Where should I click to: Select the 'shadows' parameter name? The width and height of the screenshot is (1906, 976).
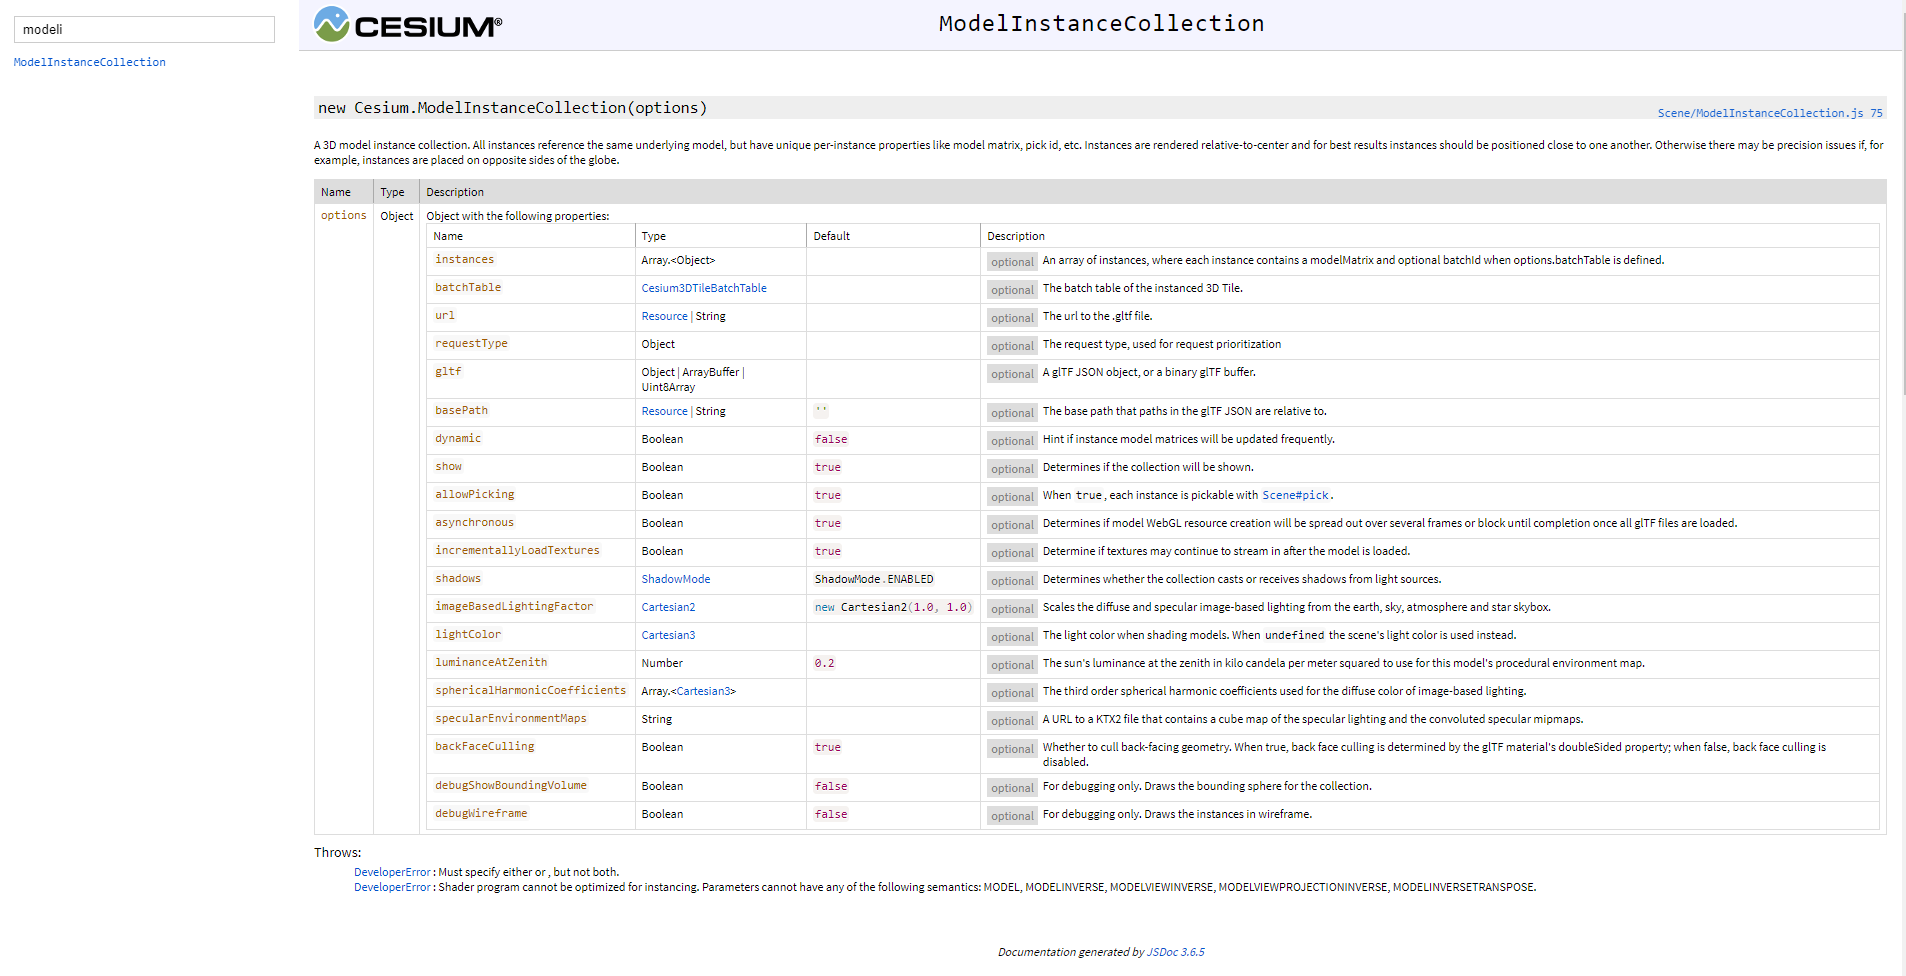coord(458,578)
